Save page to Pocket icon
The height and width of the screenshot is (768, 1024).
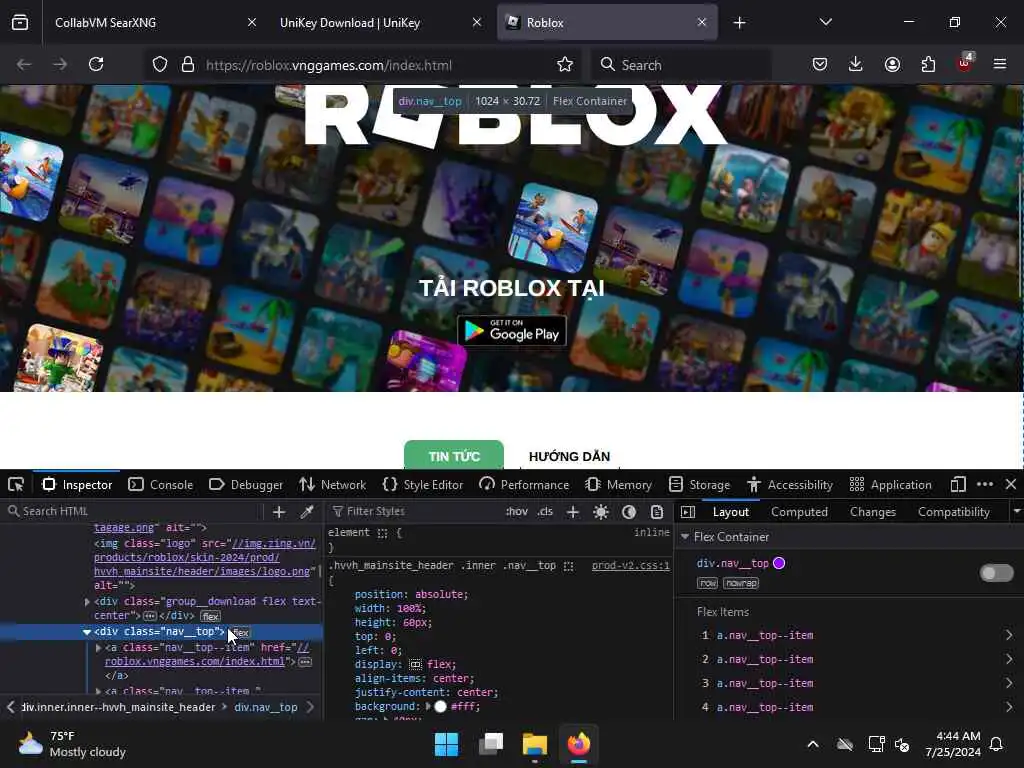(820, 64)
